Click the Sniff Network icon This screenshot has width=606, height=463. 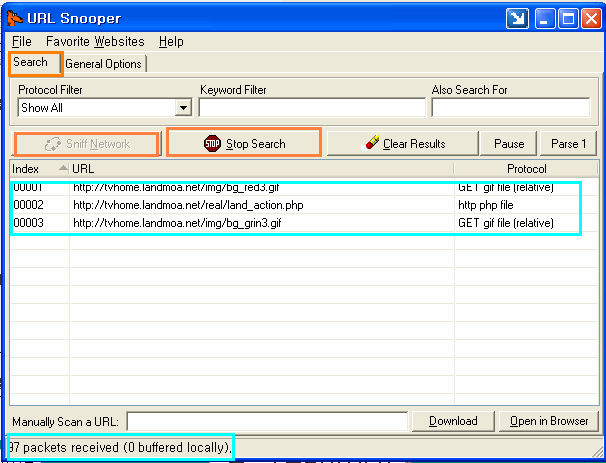[53, 145]
